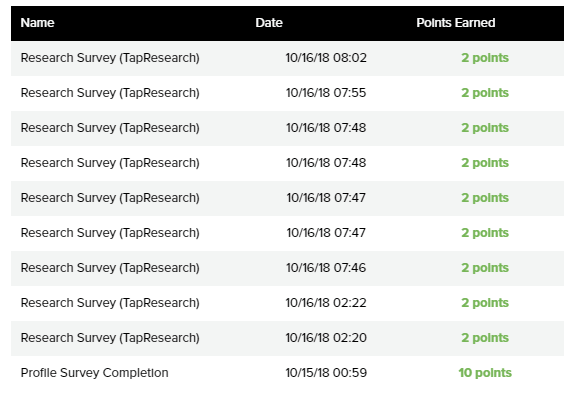Click the date 10/16/18 02:20
This screenshot has width=570, height=403.
point(326,338)
